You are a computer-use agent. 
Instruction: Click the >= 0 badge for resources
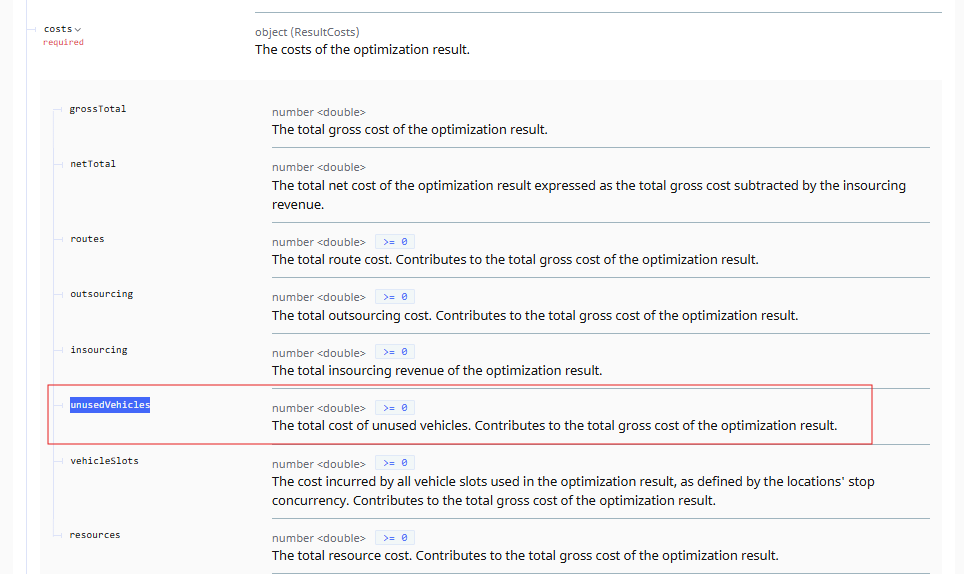tap(394, 538)
